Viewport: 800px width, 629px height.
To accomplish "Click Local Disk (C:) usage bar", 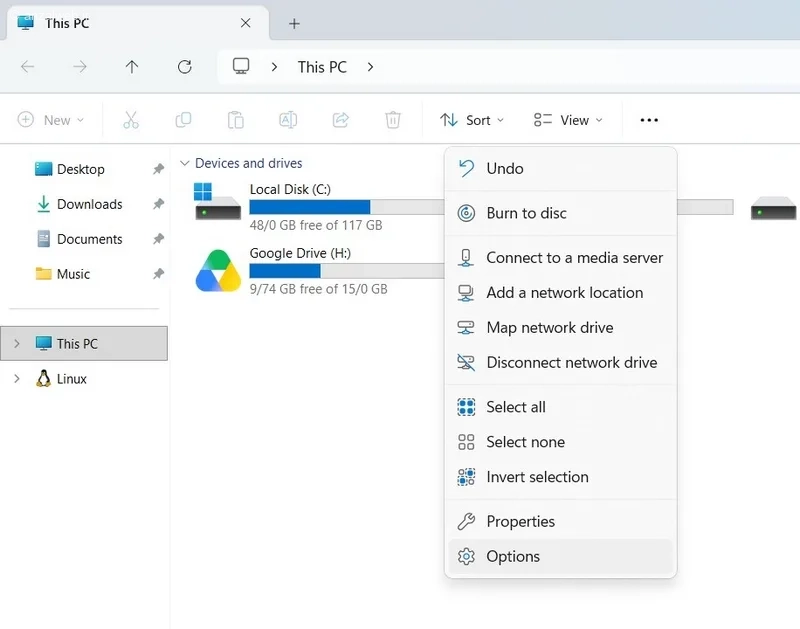I will tap(346, 207).
